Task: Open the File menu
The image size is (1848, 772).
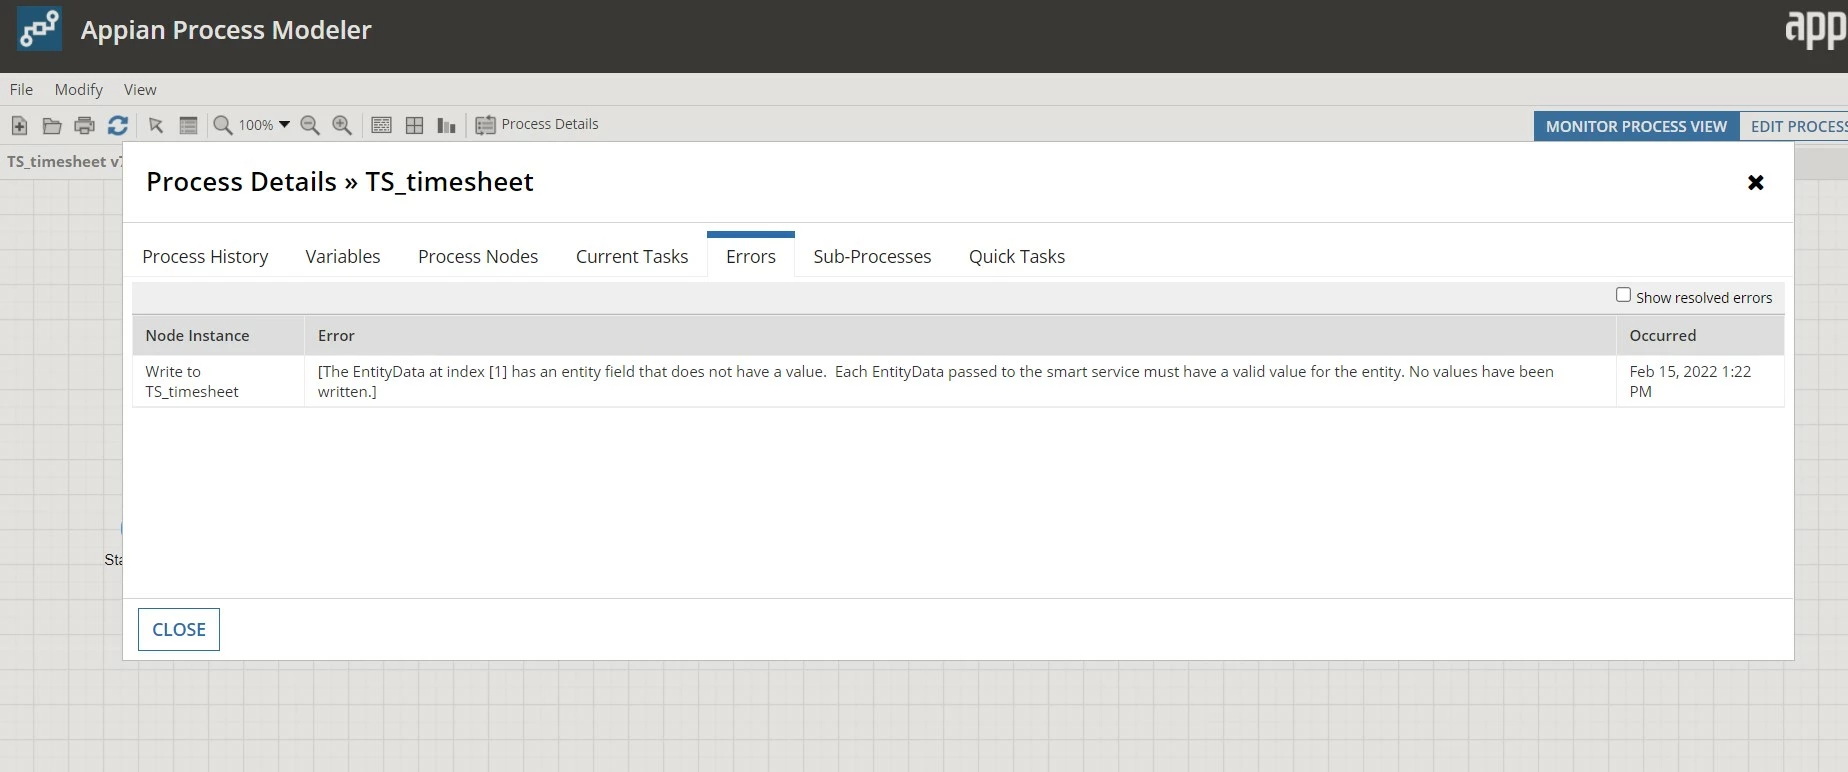Action: coord(21,89)
